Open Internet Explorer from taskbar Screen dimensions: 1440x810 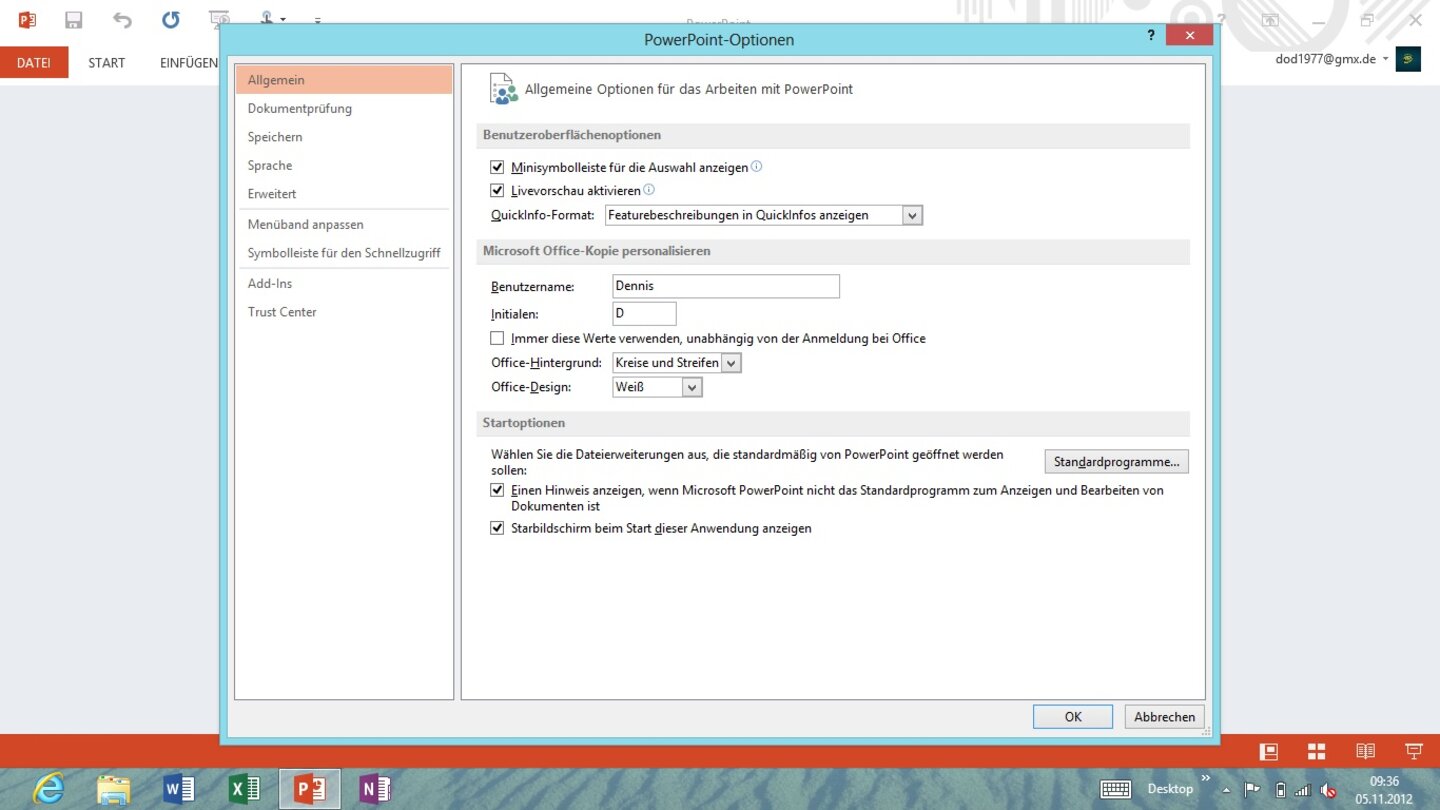tap(47, 789)
